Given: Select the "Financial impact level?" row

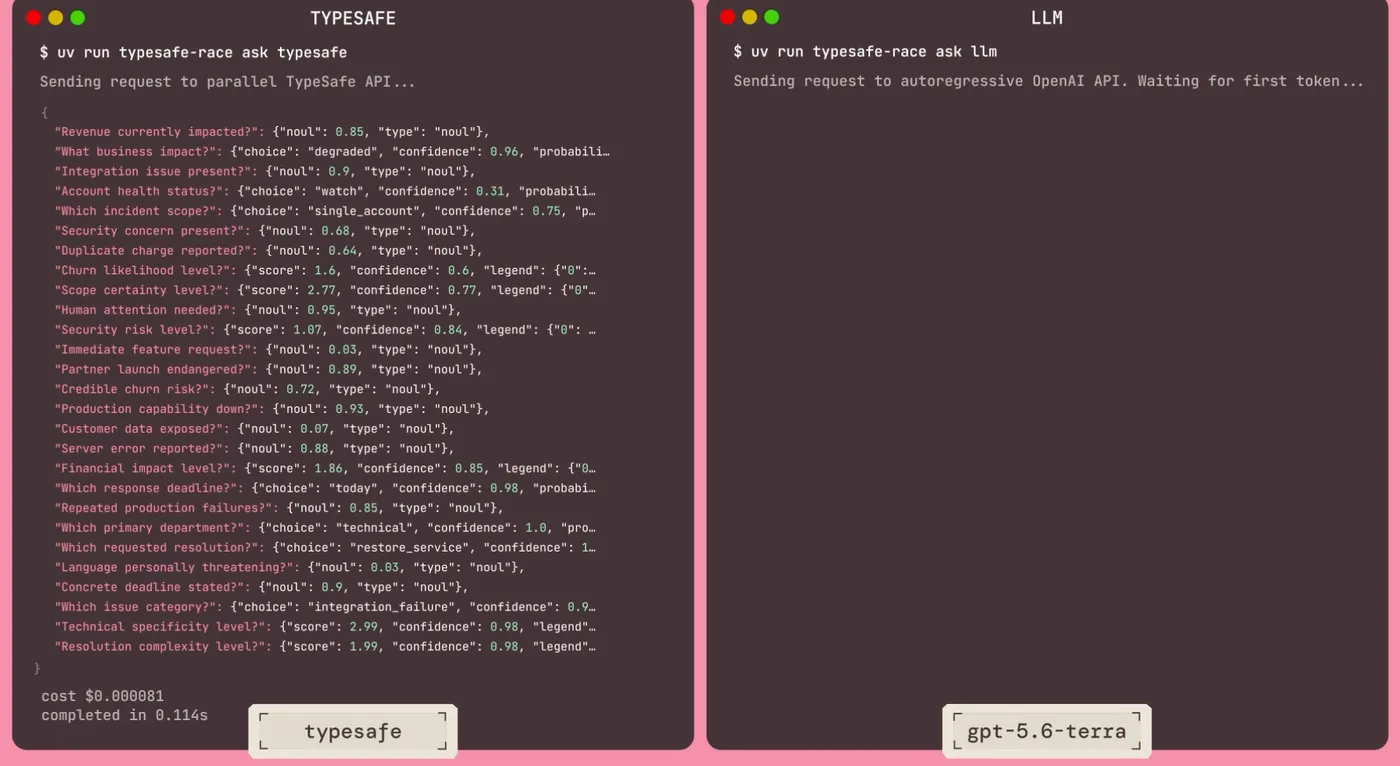Looking at the screenshot, I should (x=325, y=468).
